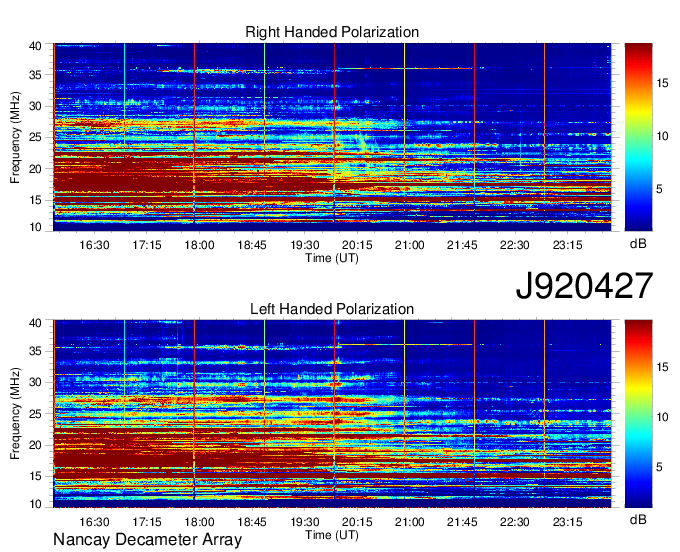This screenshot has width=680, height=552.
Task: Select the 18:45 time tick on the Right Handed plot
Action: [x=252, y=245]
